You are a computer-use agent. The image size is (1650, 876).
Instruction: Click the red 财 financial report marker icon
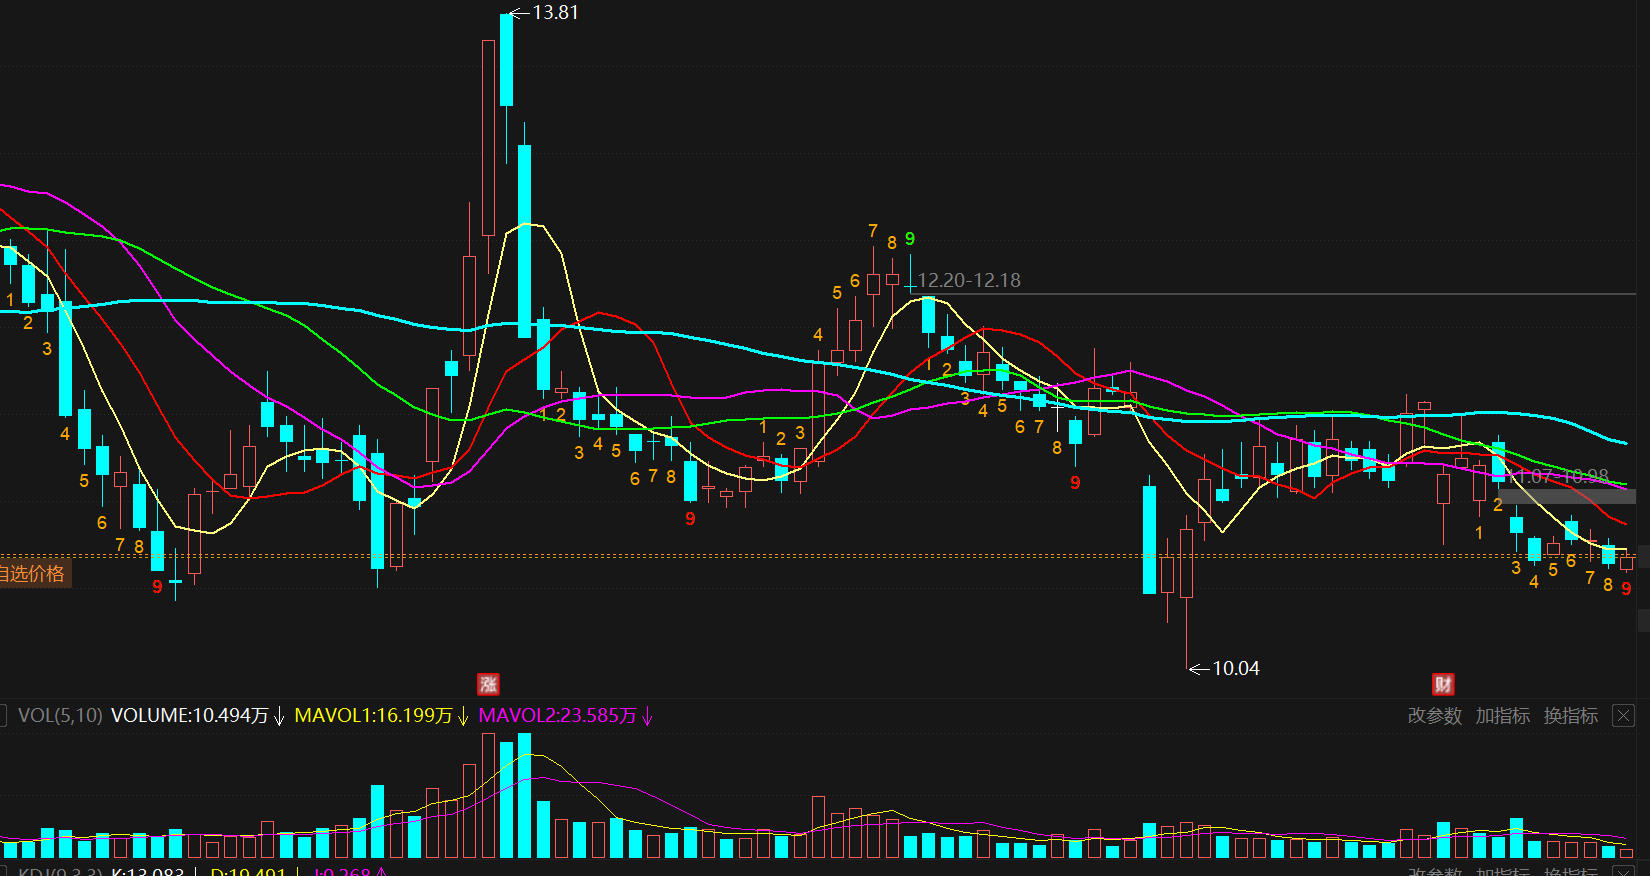pos(1443,684)
